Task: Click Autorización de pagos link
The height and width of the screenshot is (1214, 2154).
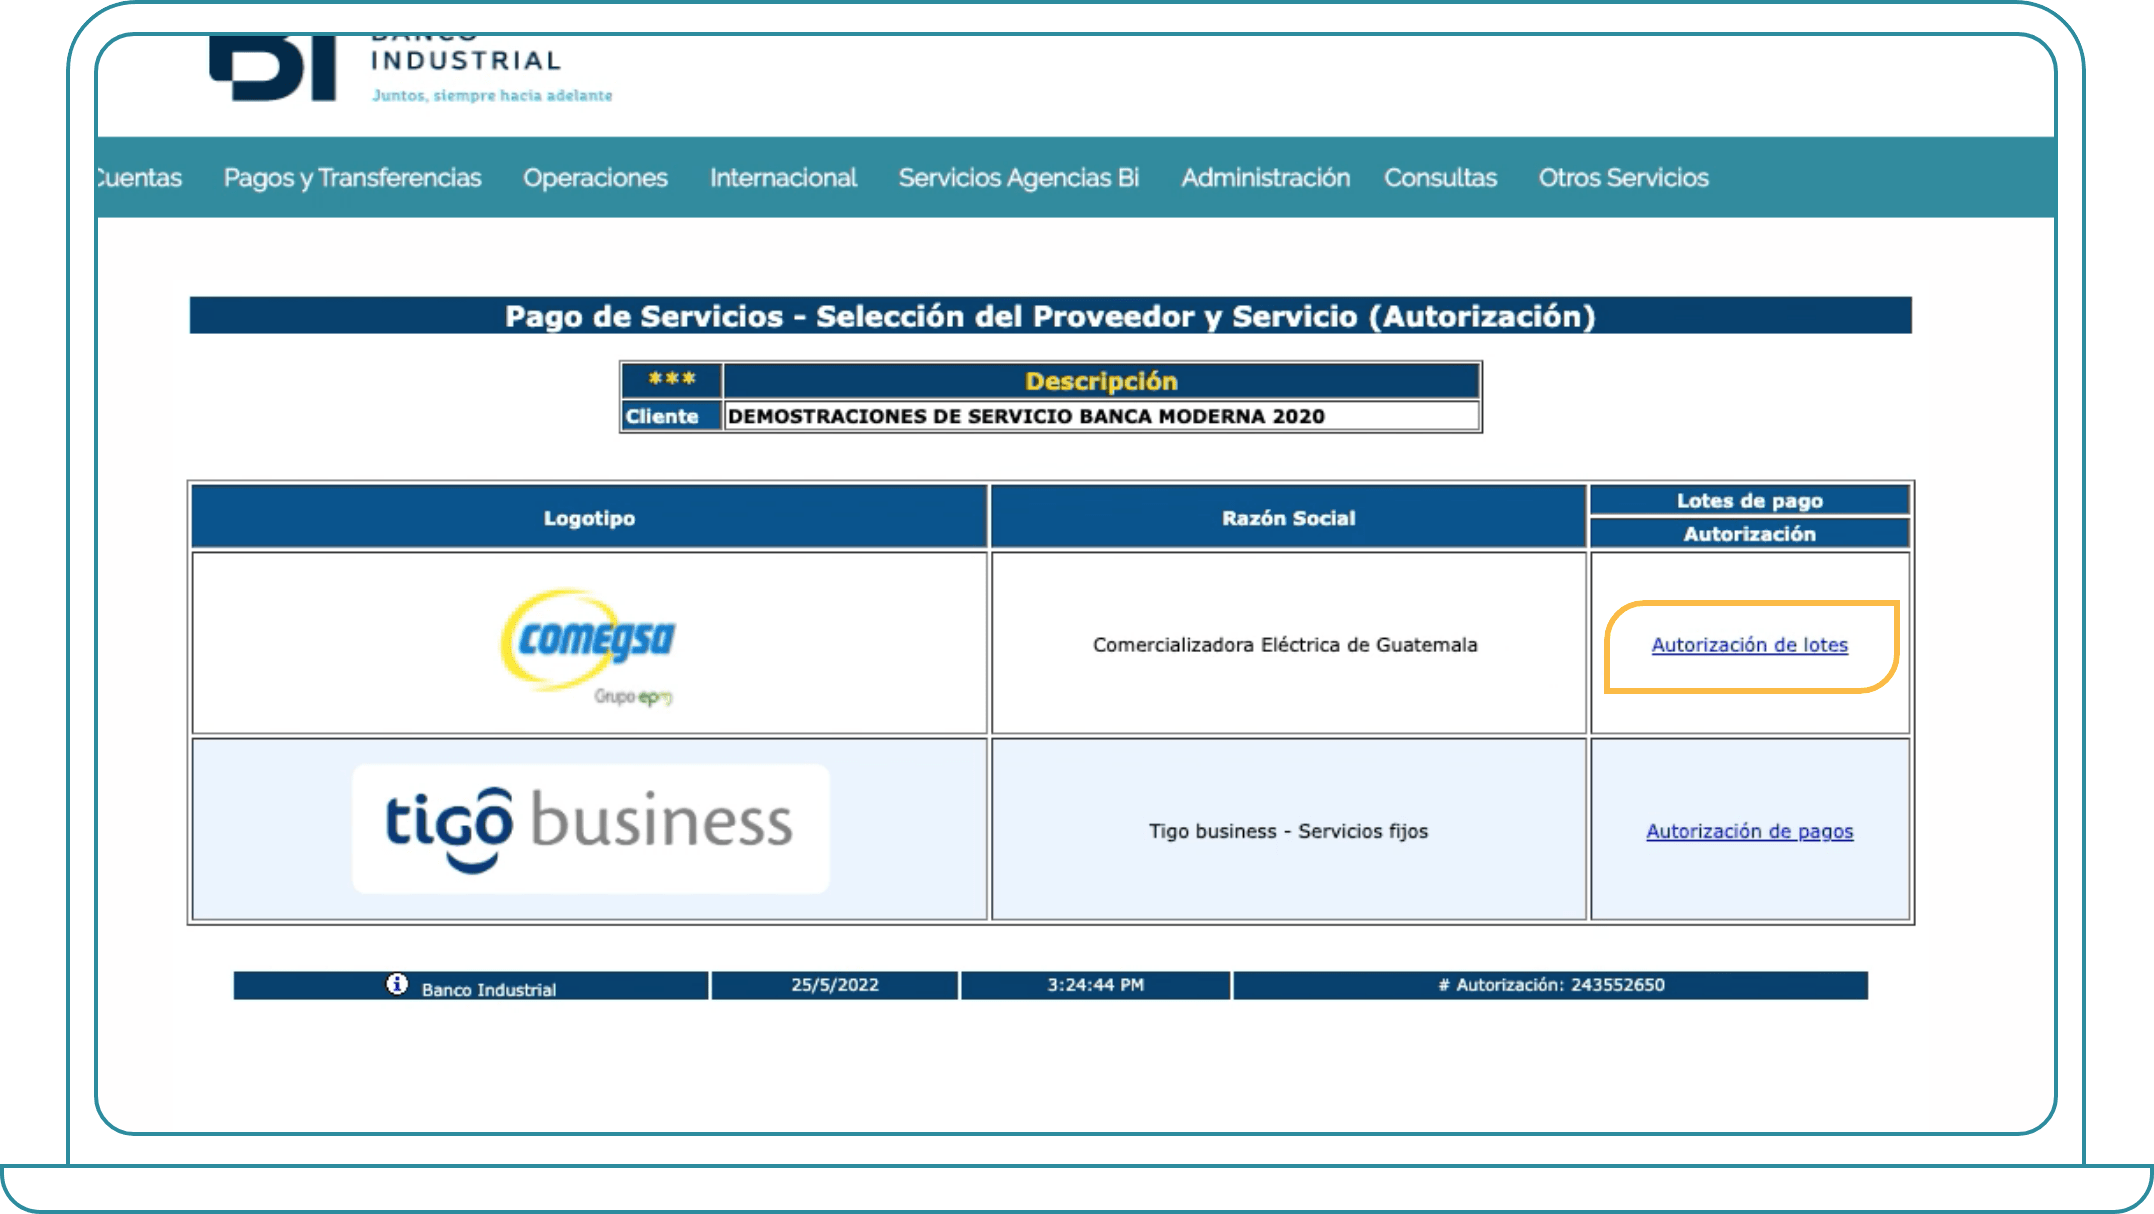Action: point(1752,828)
